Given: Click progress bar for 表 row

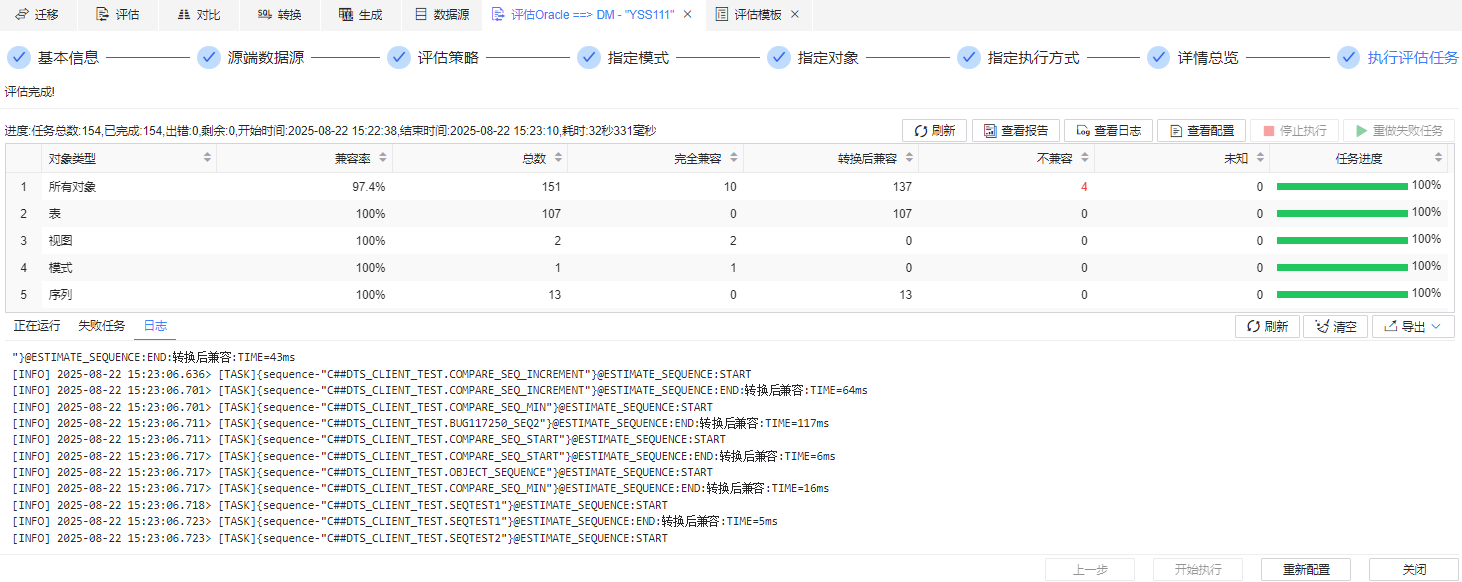Looking at the screenshot, I should point(1342,214).
